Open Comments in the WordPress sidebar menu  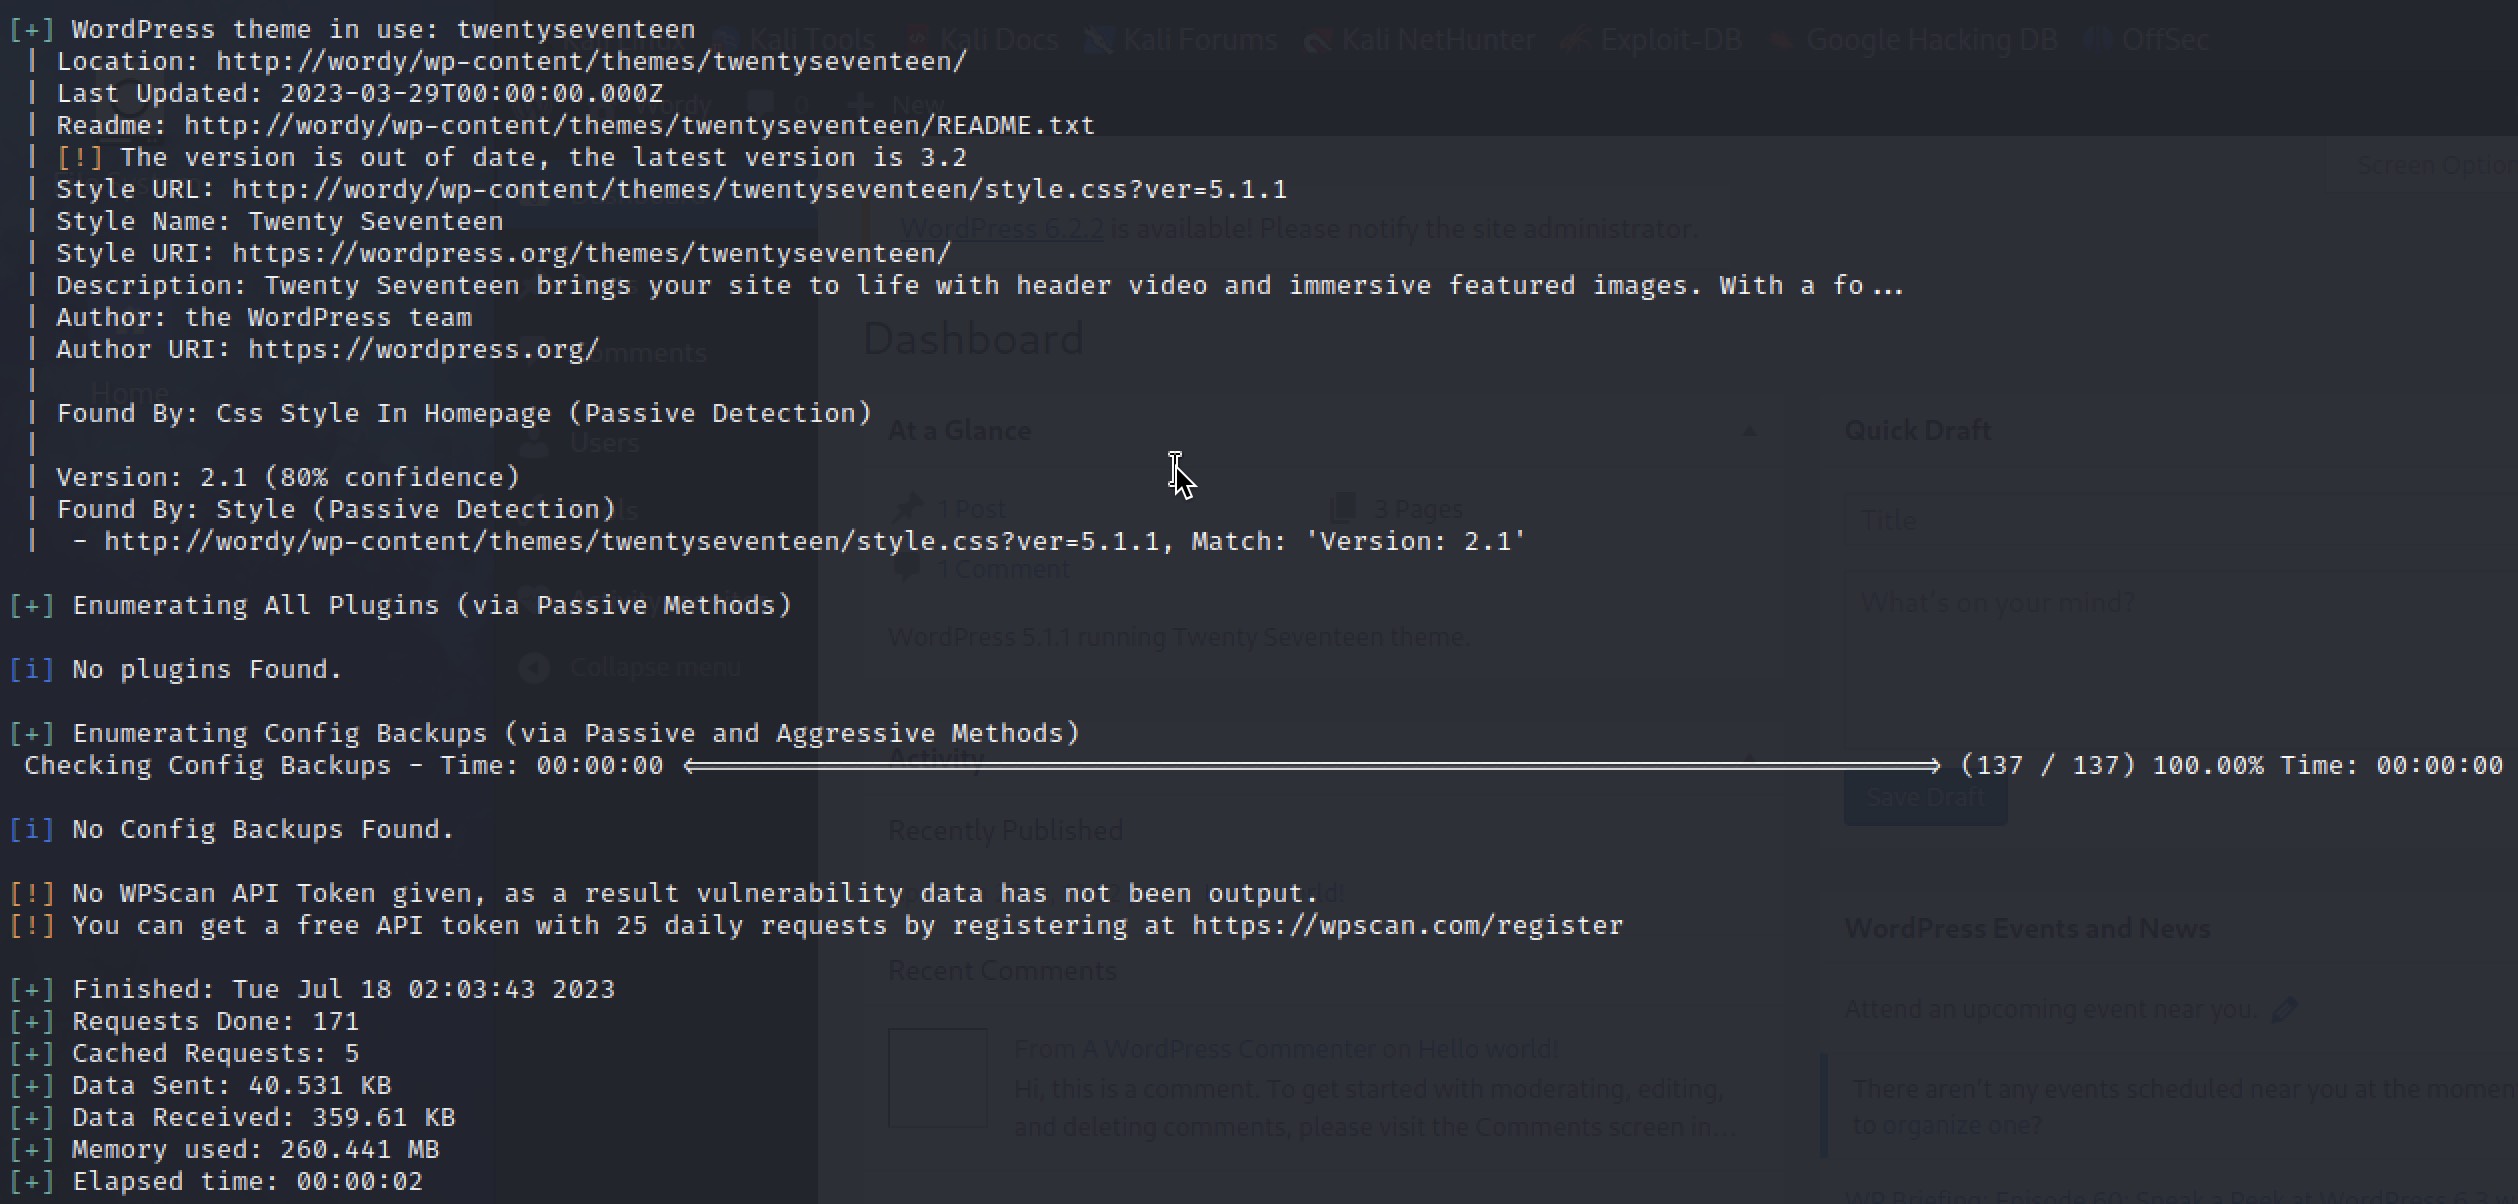point(638,353)
